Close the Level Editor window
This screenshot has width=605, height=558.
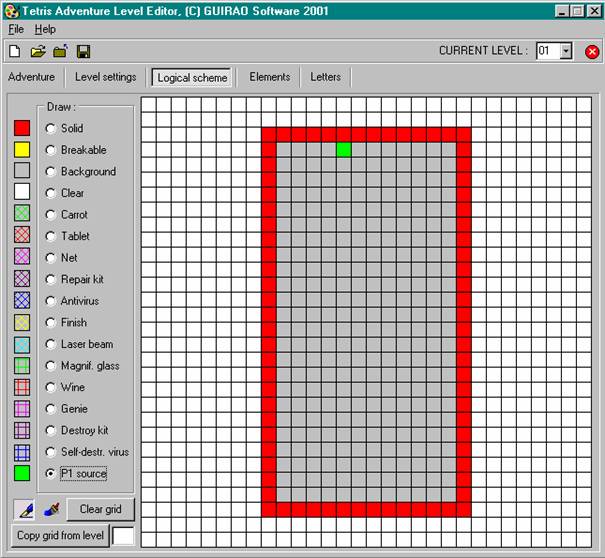coord(594,11)
